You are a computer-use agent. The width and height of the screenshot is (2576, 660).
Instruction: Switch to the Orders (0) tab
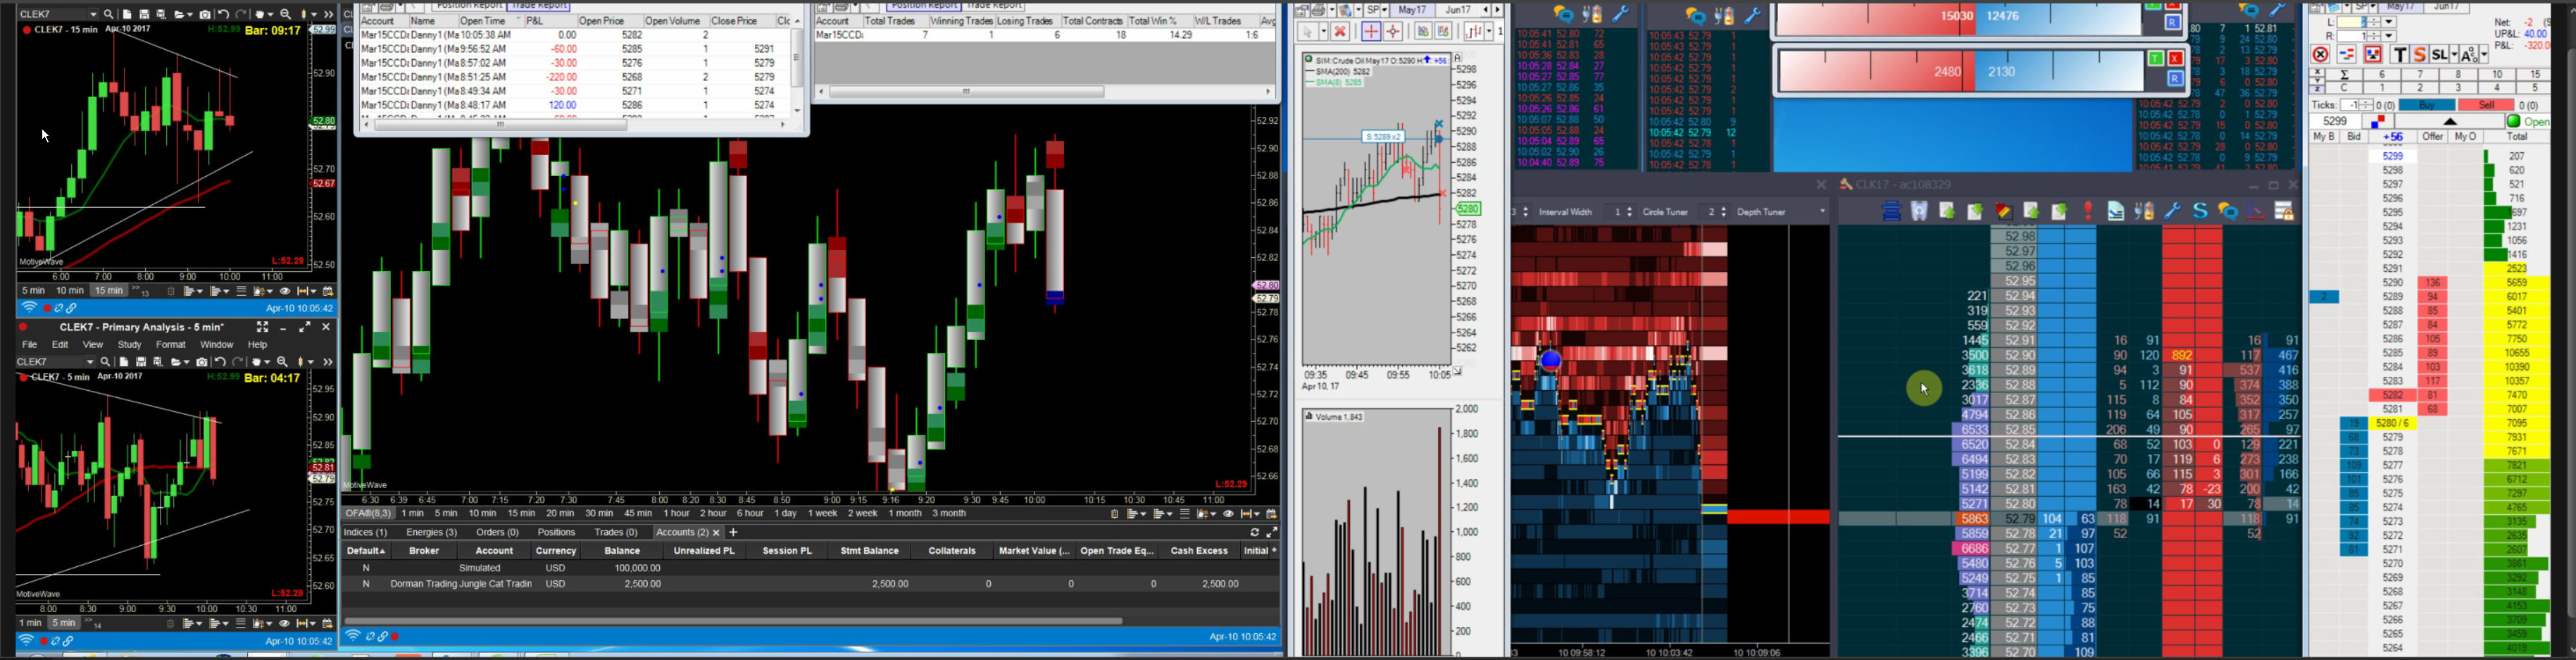click(497, 533)
